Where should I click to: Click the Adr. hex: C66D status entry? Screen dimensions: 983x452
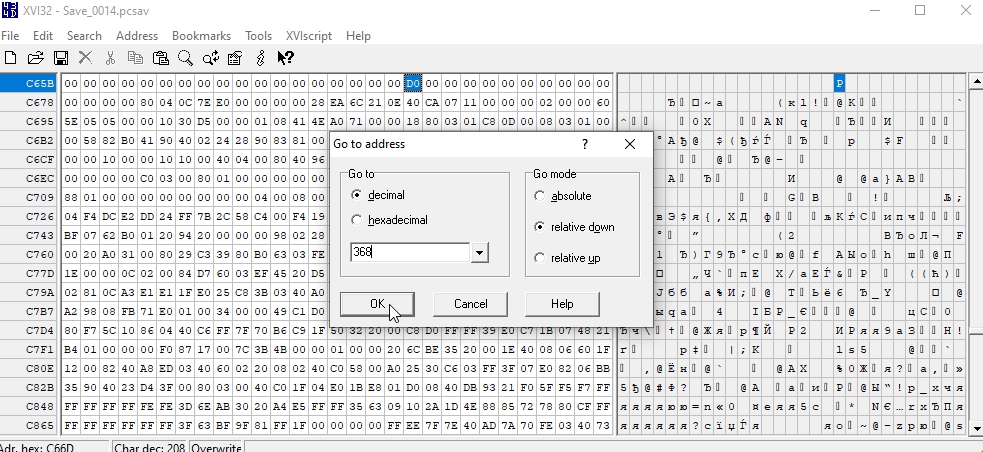55,448
